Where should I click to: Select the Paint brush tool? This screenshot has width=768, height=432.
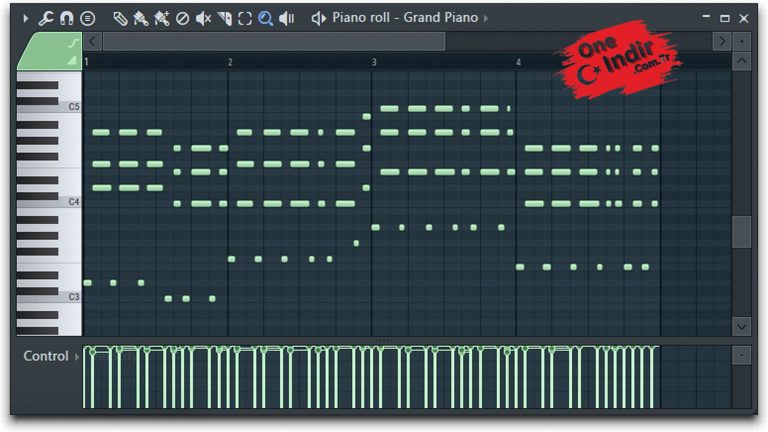click(141, 19)
